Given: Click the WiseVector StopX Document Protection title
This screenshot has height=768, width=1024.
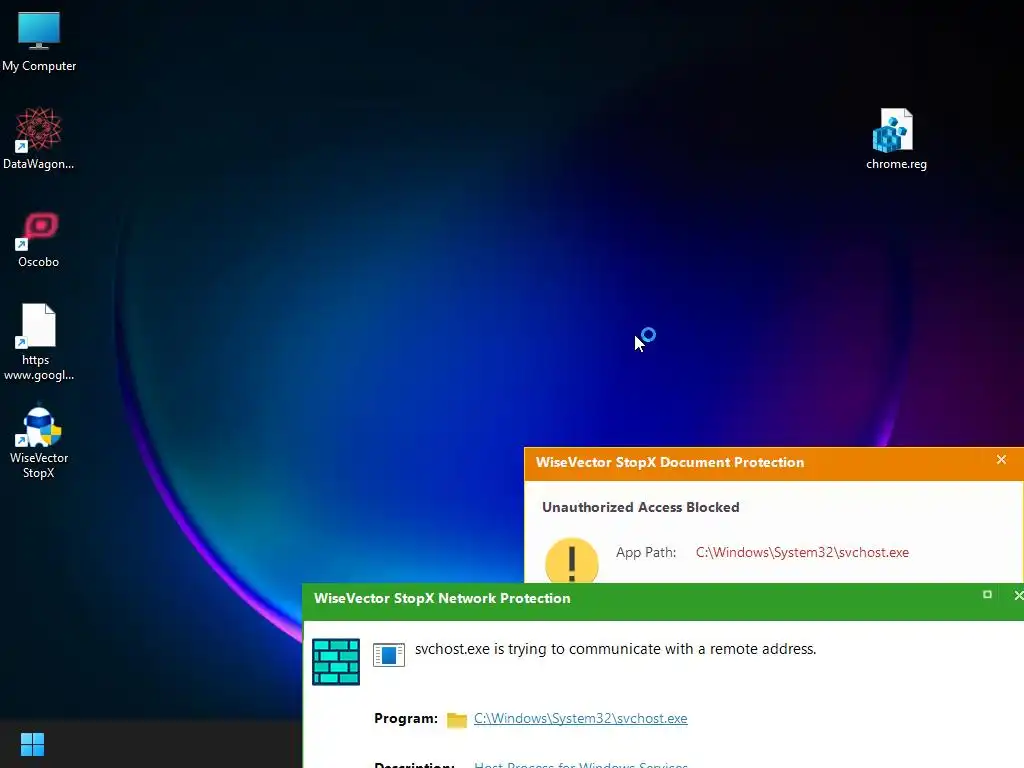Looking at the screenshot, I should pyautogui.click(x=669, y=462).
